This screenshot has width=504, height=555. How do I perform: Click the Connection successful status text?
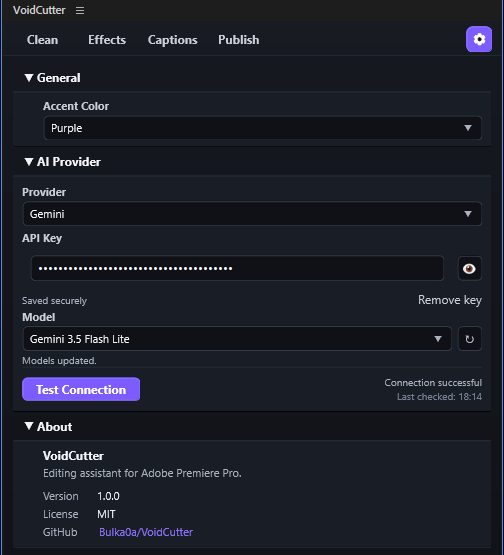point(433,383)
